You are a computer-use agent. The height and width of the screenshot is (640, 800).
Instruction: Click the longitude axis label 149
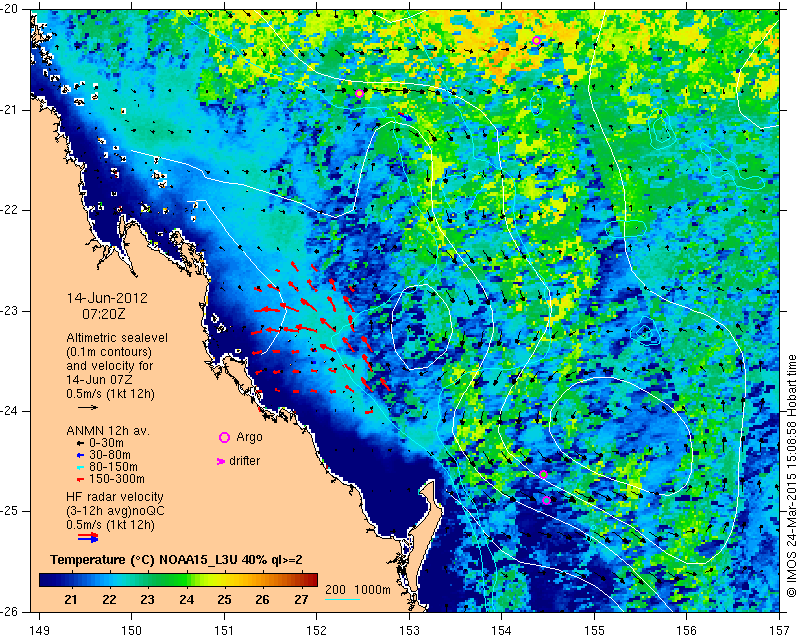(39, 631)
